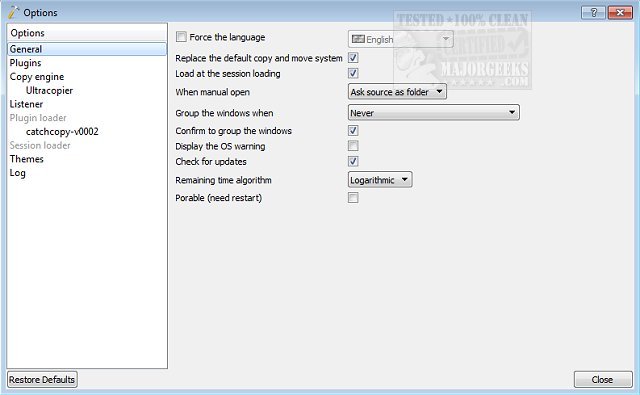
Task: Open the English language dropdown
Action: 400,39
